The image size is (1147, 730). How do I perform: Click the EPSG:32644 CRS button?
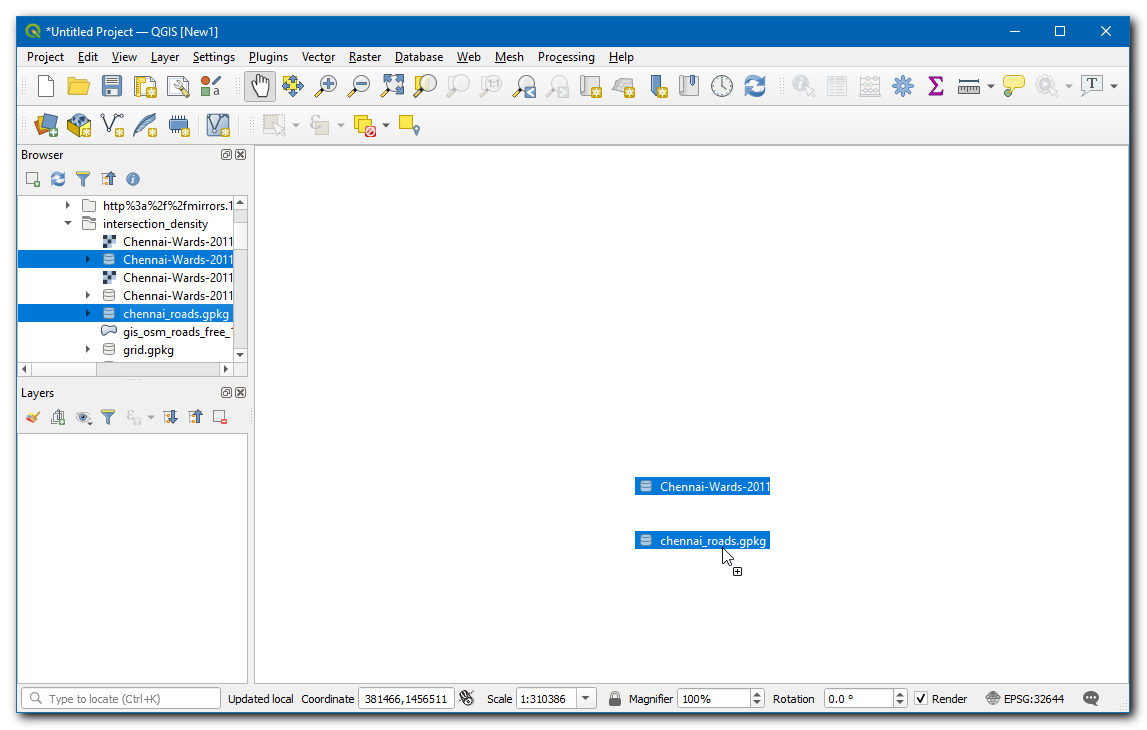(x=1024, y=699)
